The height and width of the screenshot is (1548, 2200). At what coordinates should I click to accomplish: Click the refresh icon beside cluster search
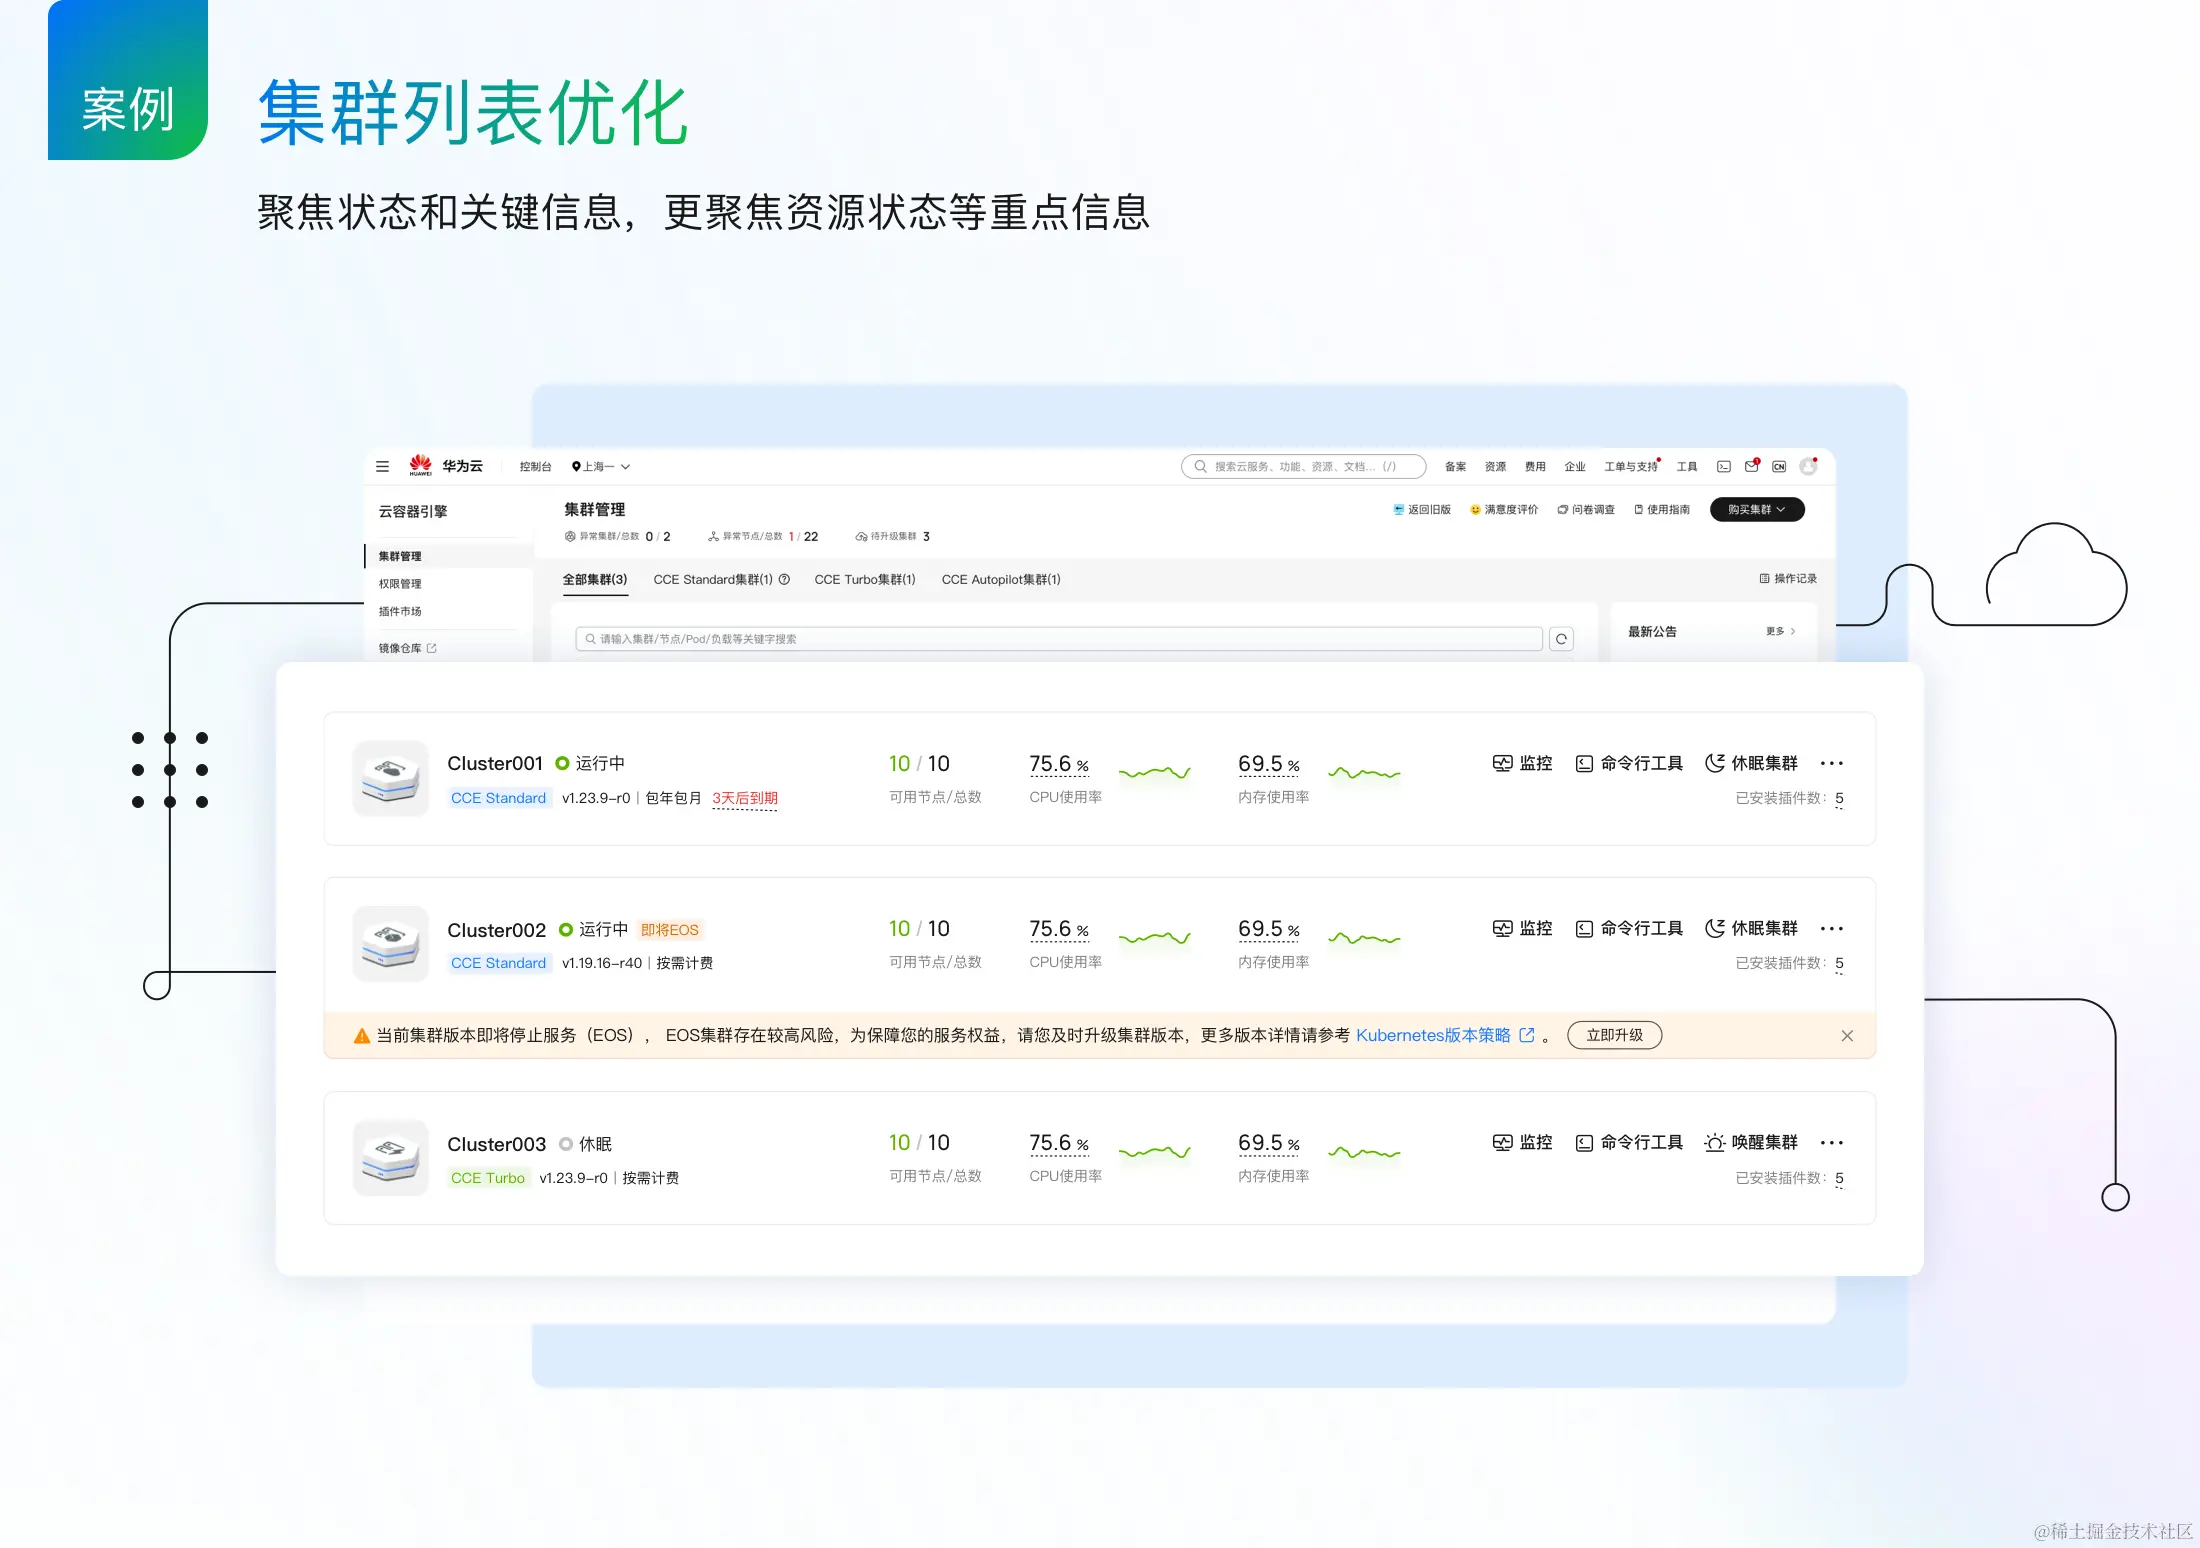click(x=1561, y=639)
